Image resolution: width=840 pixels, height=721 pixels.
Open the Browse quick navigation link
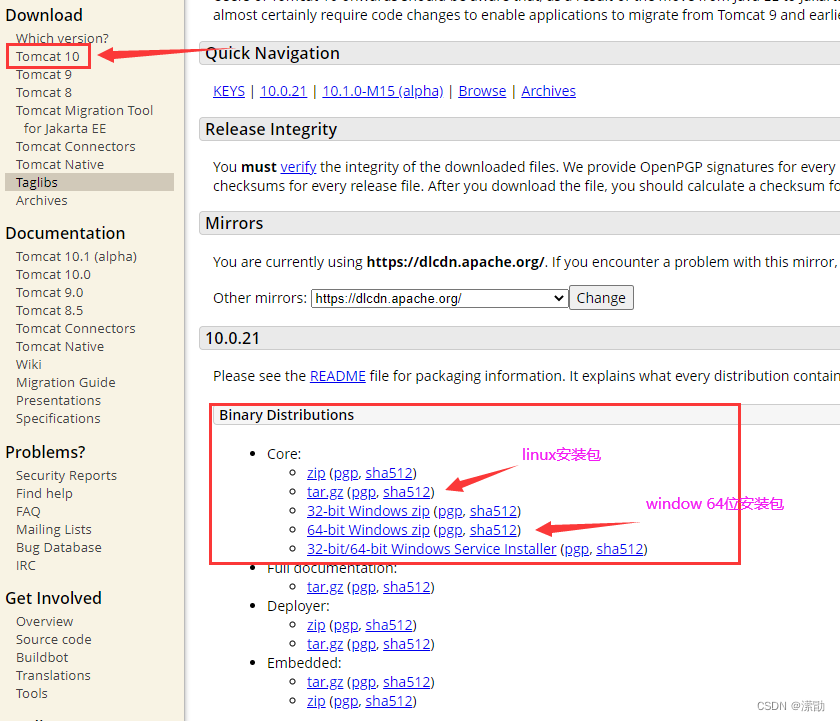pyautogui.click(x=482, y=91)
